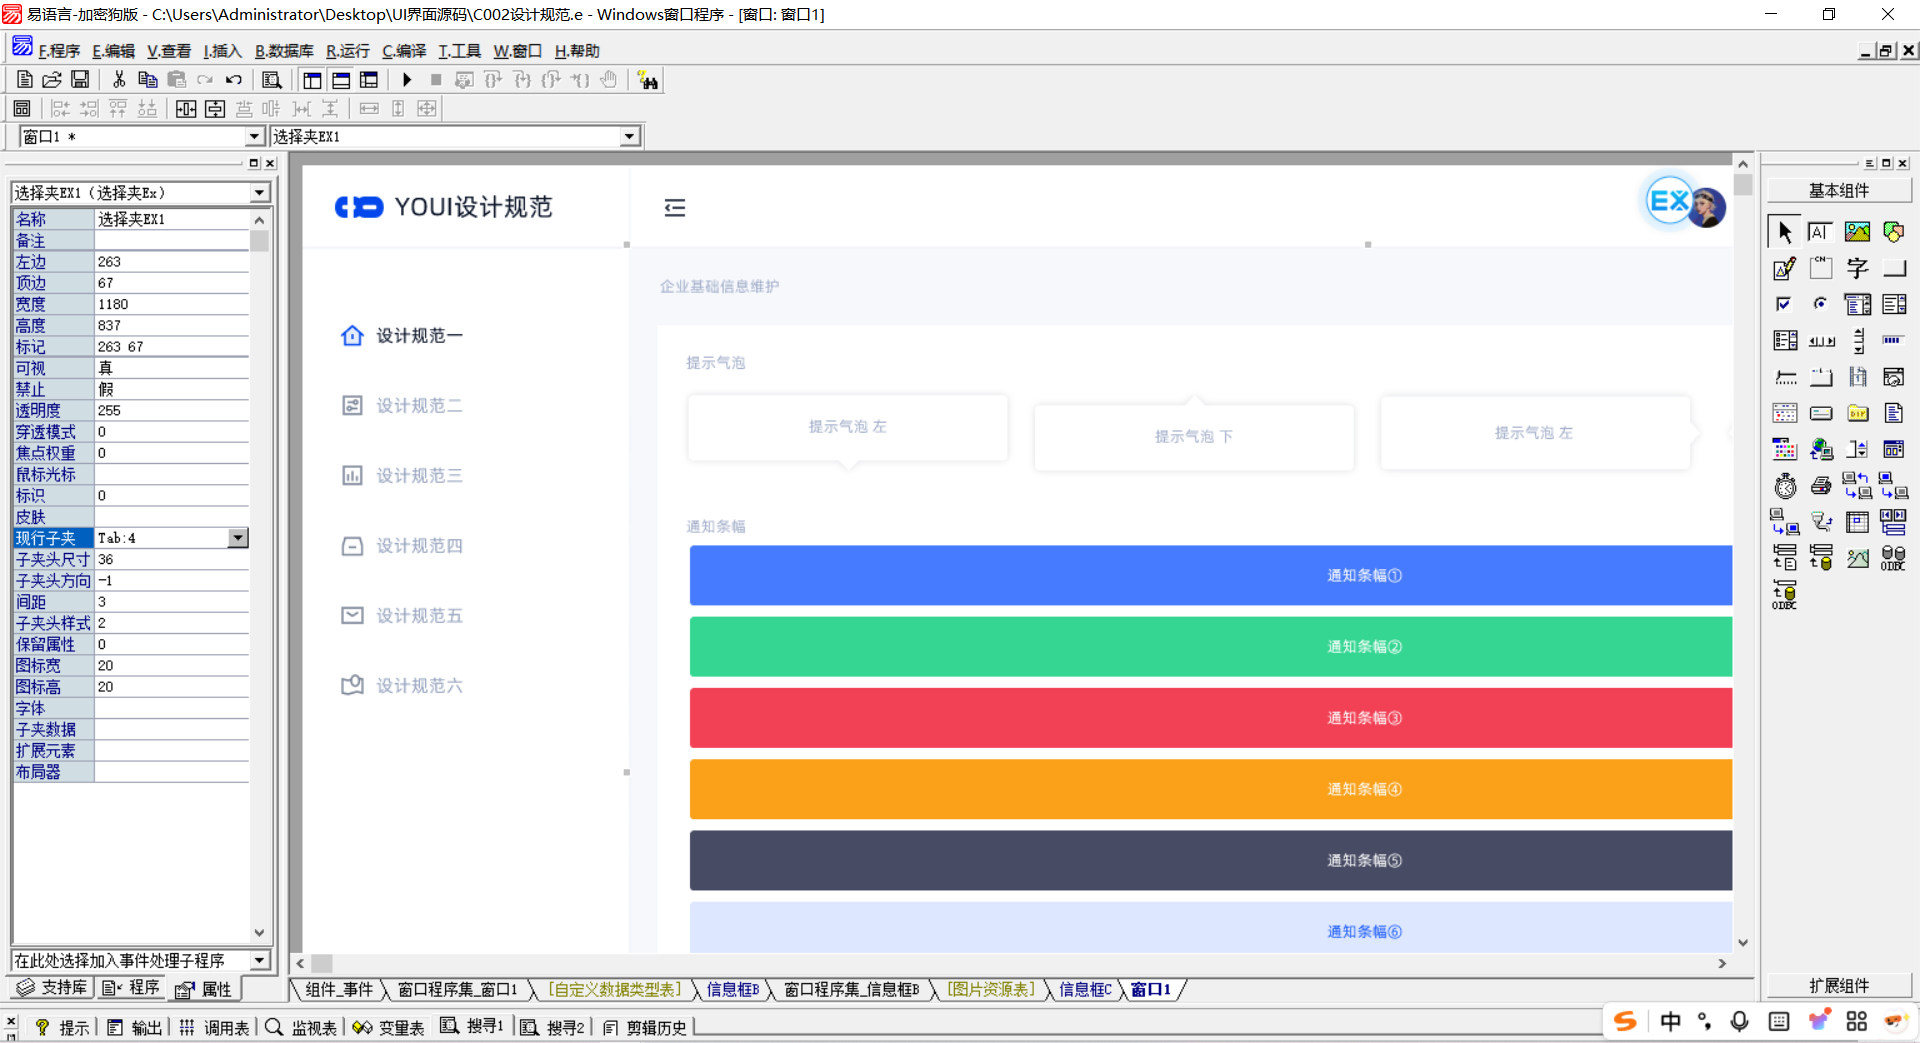Viewport: 1920px width, 1043px height.
Task: Click the Cut scissors toolbar icon
Action: tap(119, 80)
